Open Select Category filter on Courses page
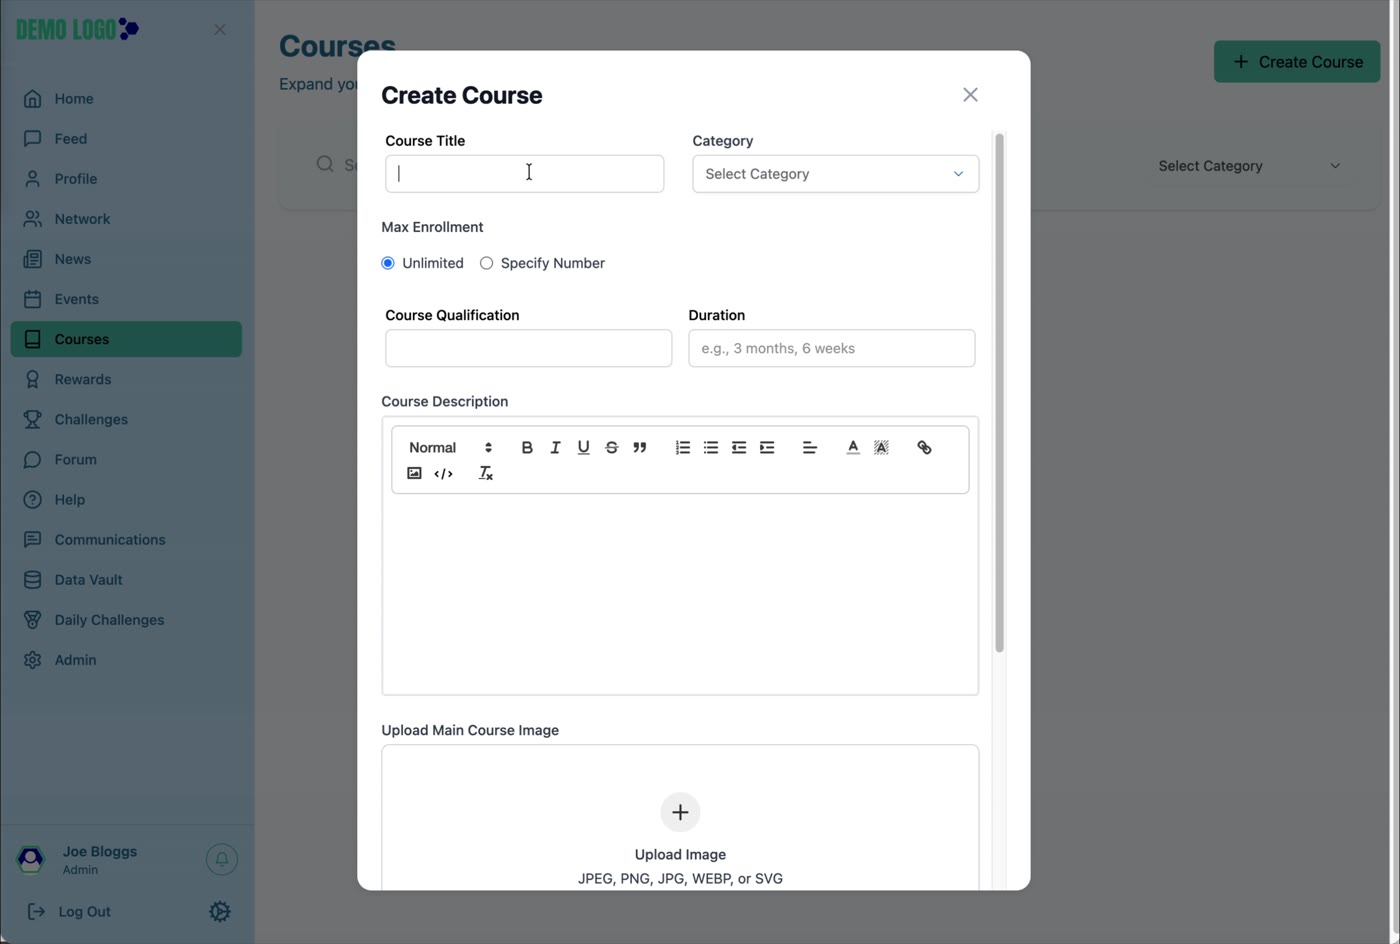 tap(1249, 166)
